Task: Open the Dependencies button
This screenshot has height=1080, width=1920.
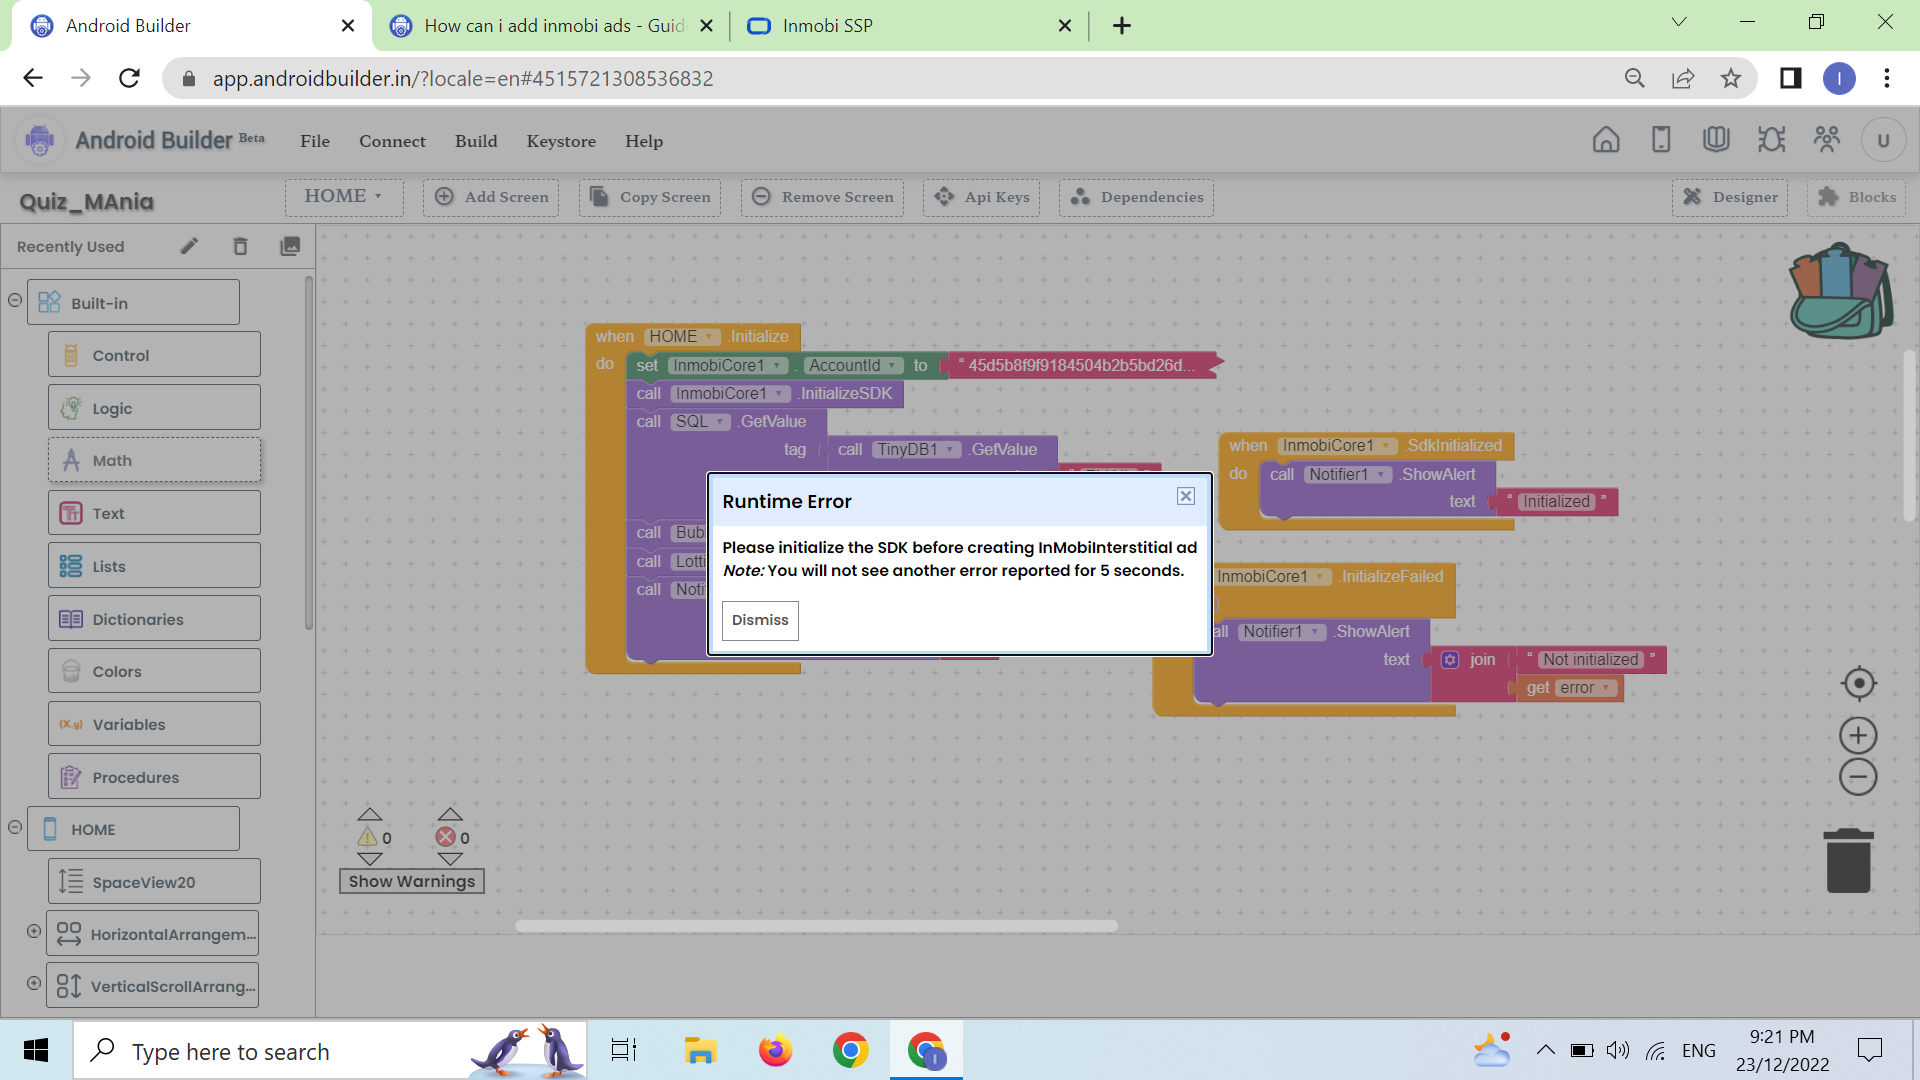Action: point(1137,197)
